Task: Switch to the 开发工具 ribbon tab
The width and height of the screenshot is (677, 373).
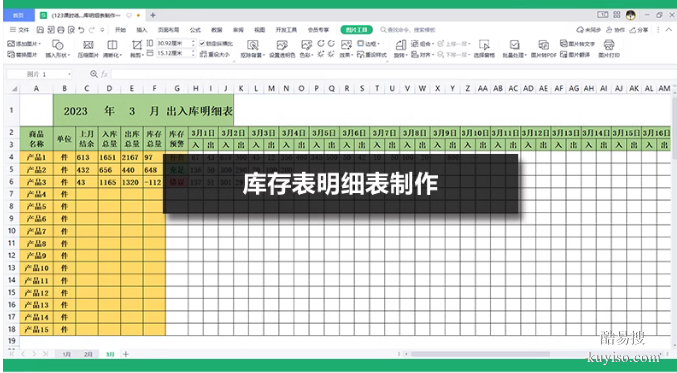Action: pos(286,30)
